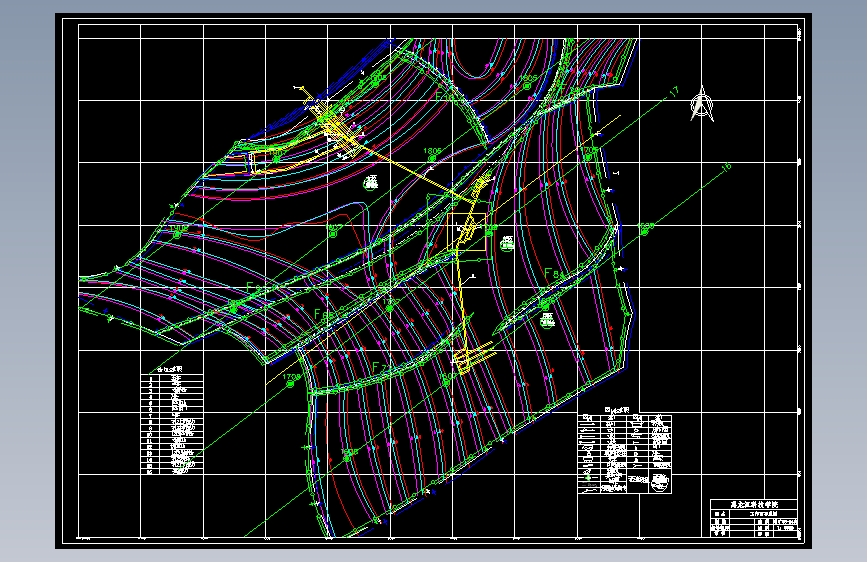Image resolution: width=867 pixels, height=562 pixels.
Task: Click the round stamp symbol in the legend table
Action: 659,482
